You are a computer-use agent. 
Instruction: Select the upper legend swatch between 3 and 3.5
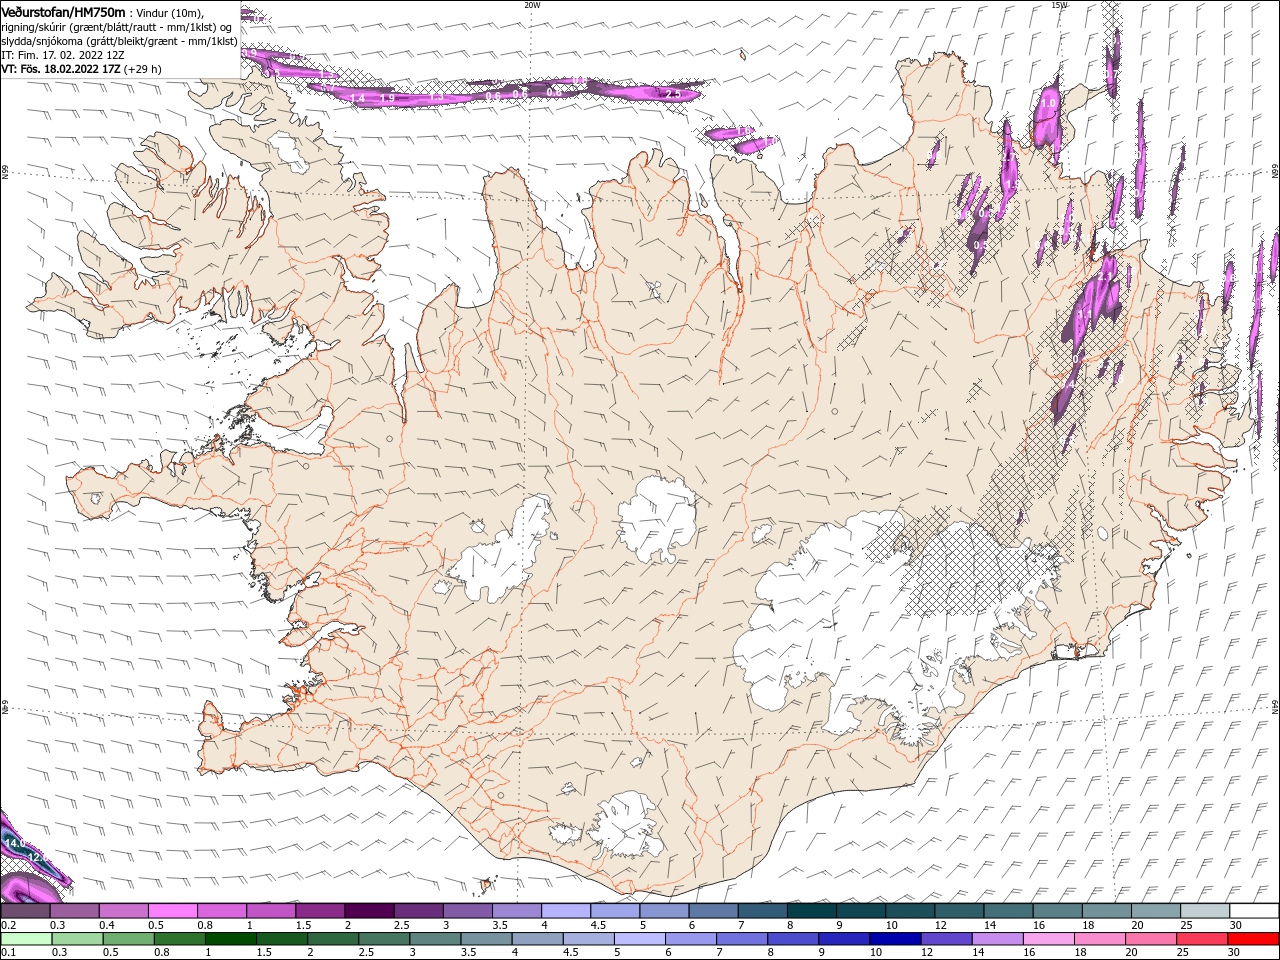coord(468,910)
